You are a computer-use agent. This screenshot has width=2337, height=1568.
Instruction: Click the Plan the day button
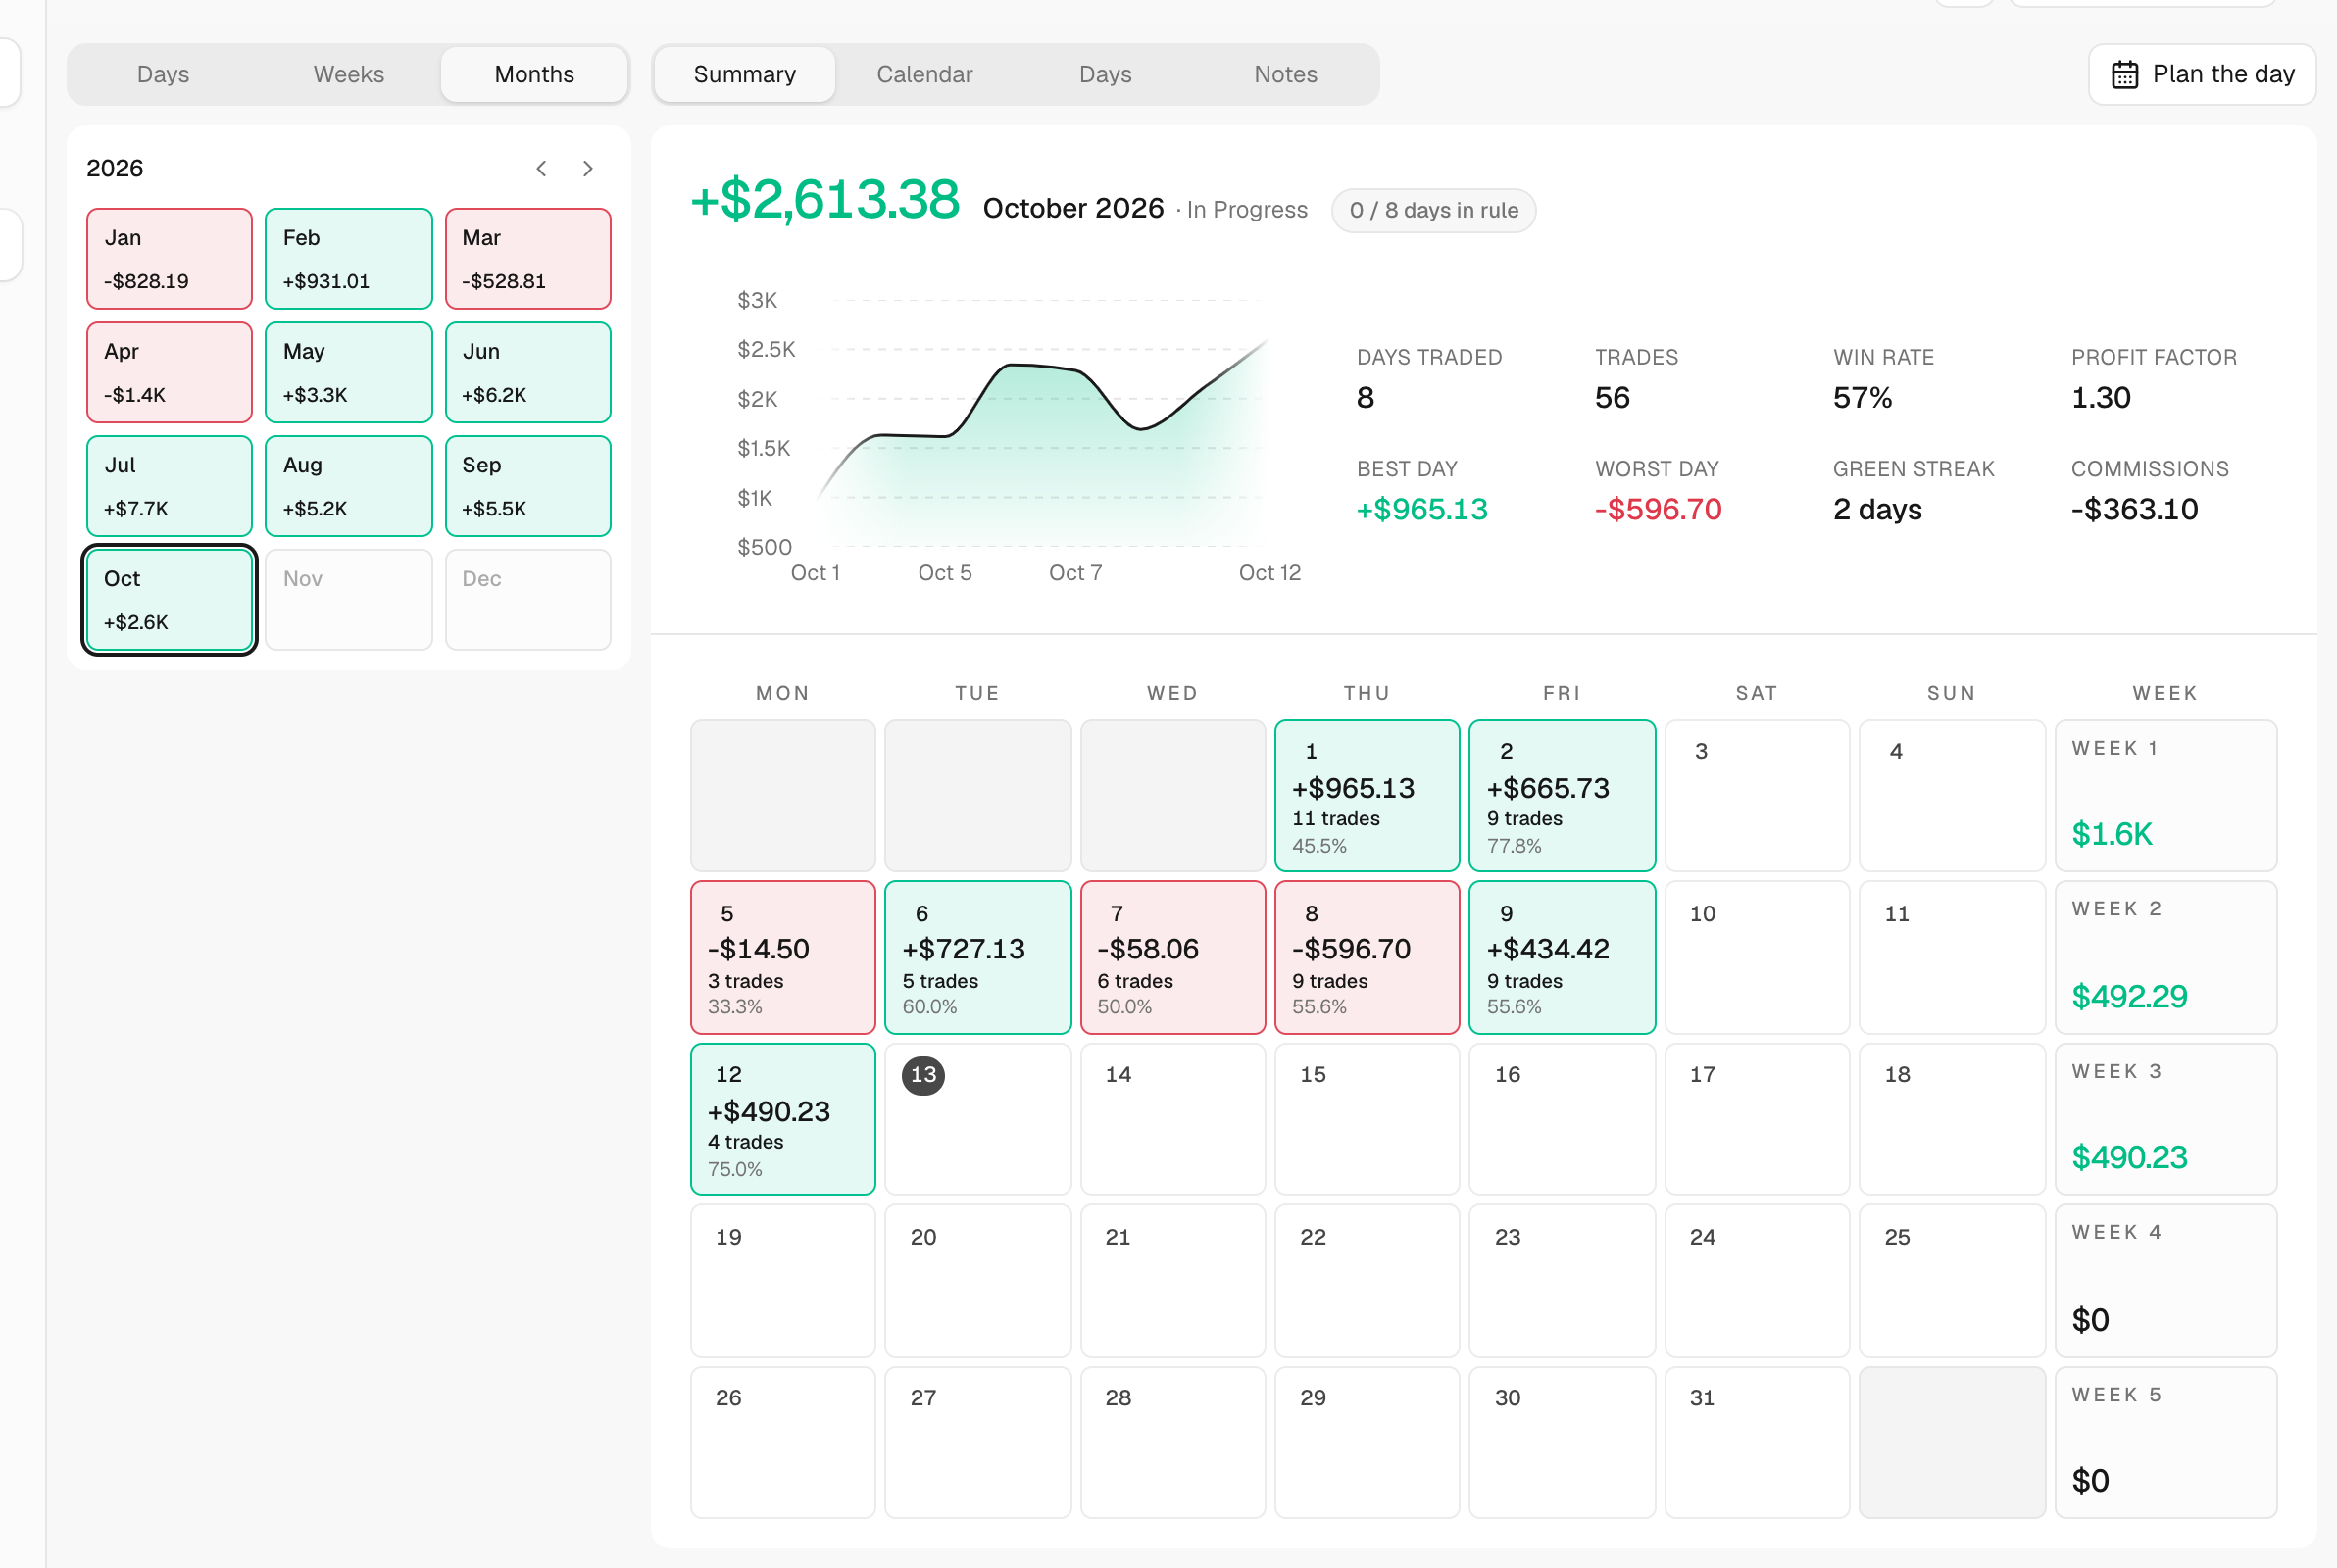(x=2202, y=75)
